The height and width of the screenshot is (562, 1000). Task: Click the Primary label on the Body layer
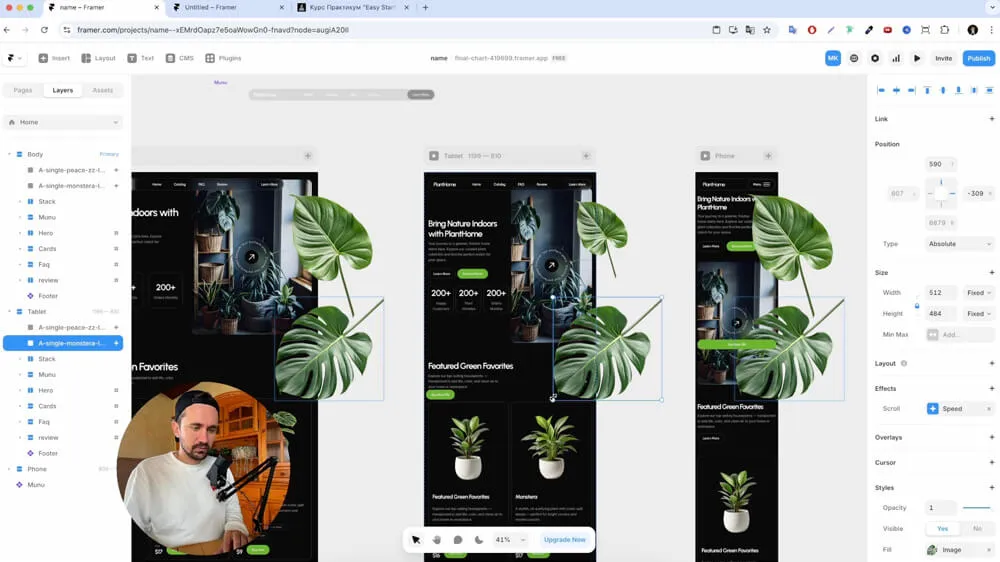[109, 154]
